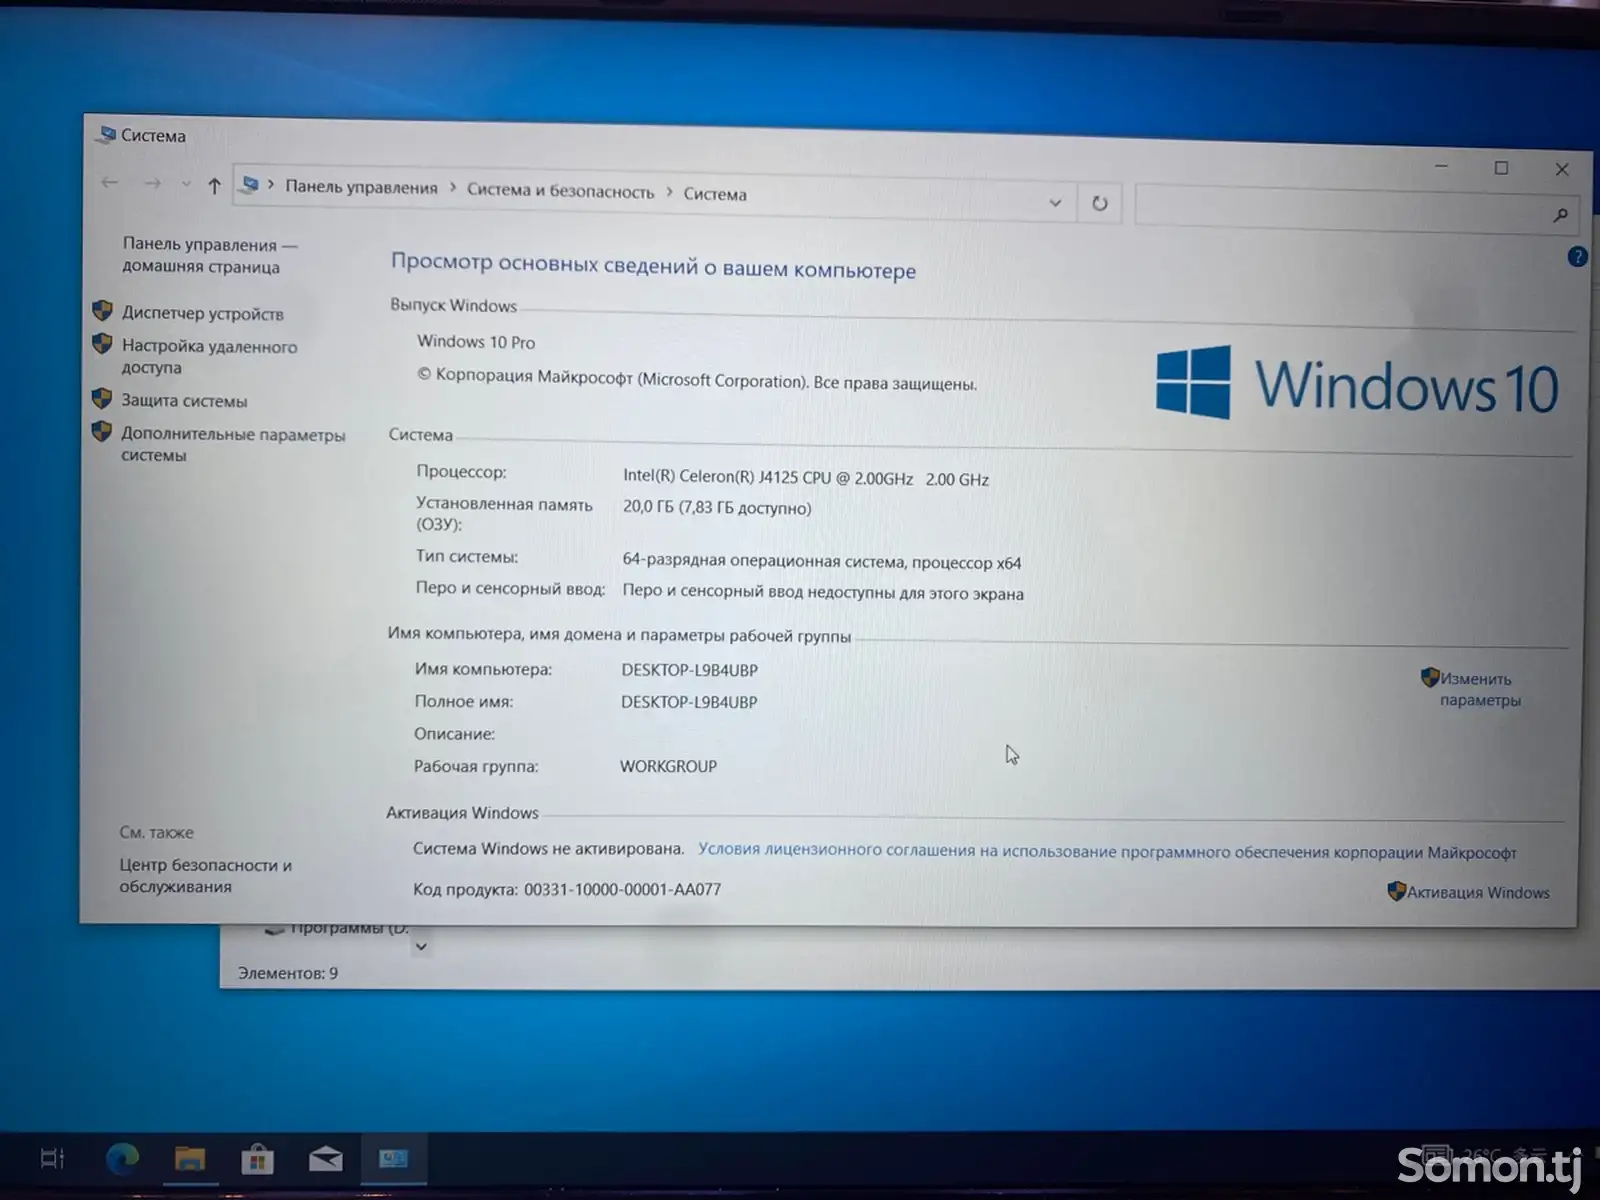This screenshot has width=1600, height=1200.
Task: Select 'Система' breadcrumb item
Action: [715, 194]
